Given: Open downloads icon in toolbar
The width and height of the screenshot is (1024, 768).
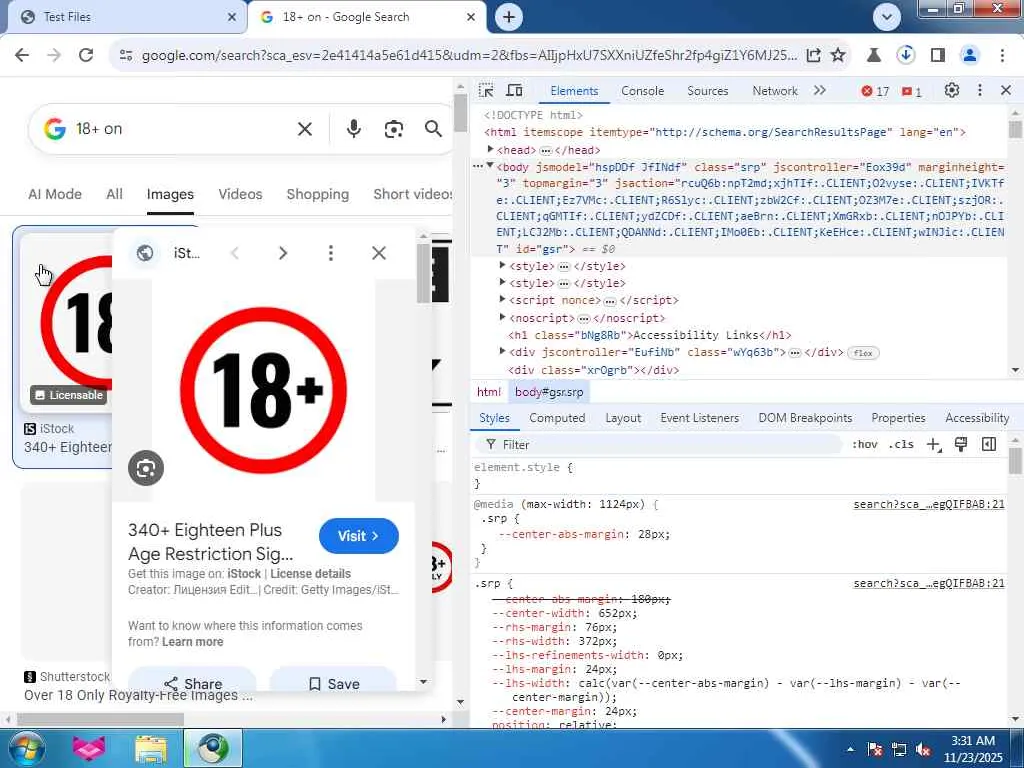Looking at the screenshot, I should pyautogui.click(x=906, y=55).
